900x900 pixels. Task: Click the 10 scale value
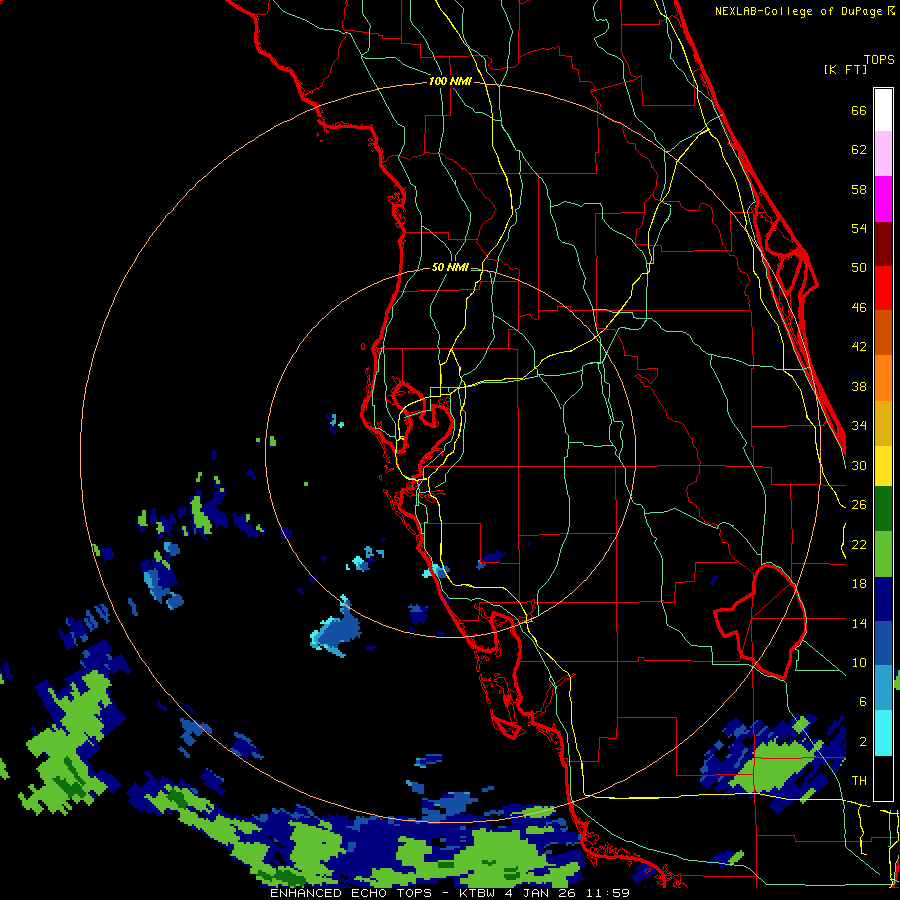point(859,663)
